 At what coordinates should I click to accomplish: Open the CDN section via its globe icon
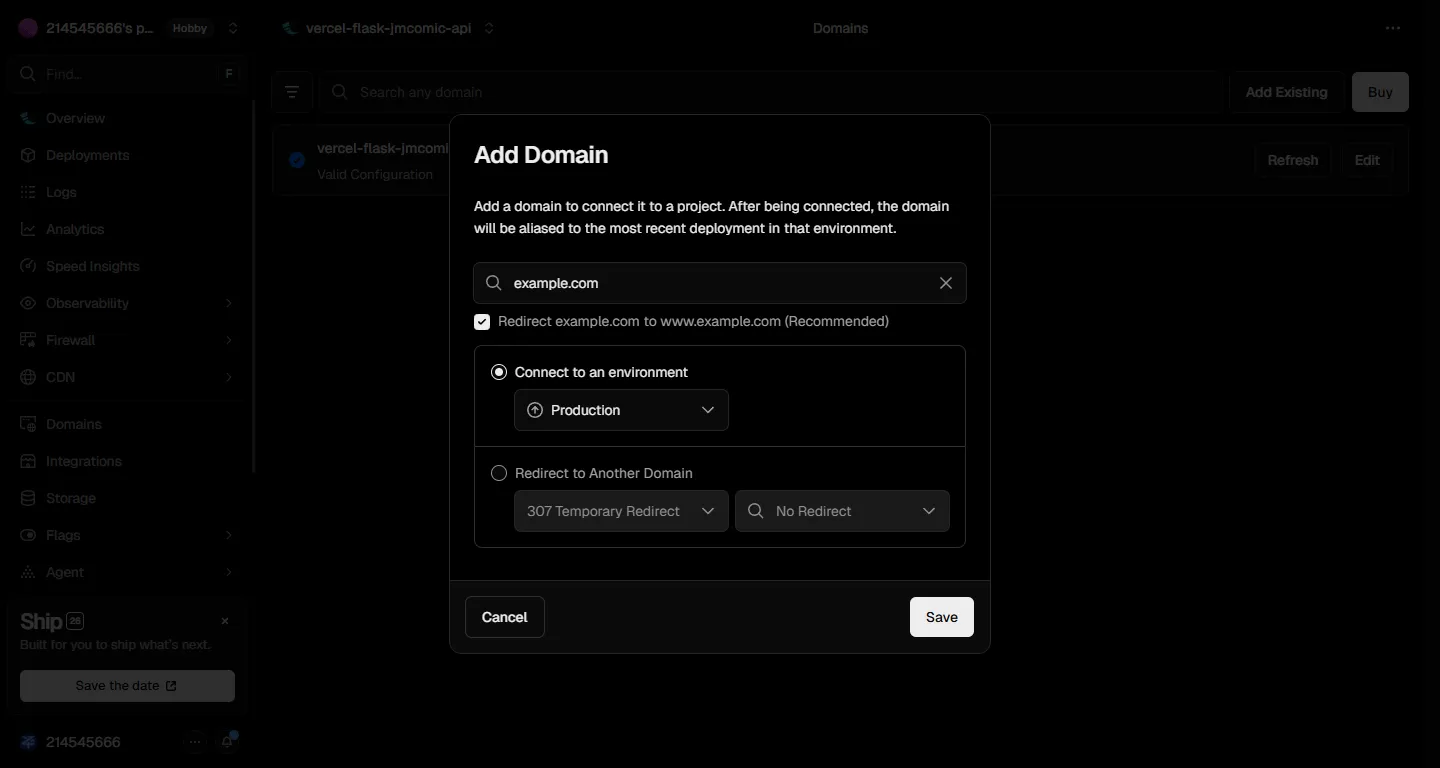[x=26, y=377]
